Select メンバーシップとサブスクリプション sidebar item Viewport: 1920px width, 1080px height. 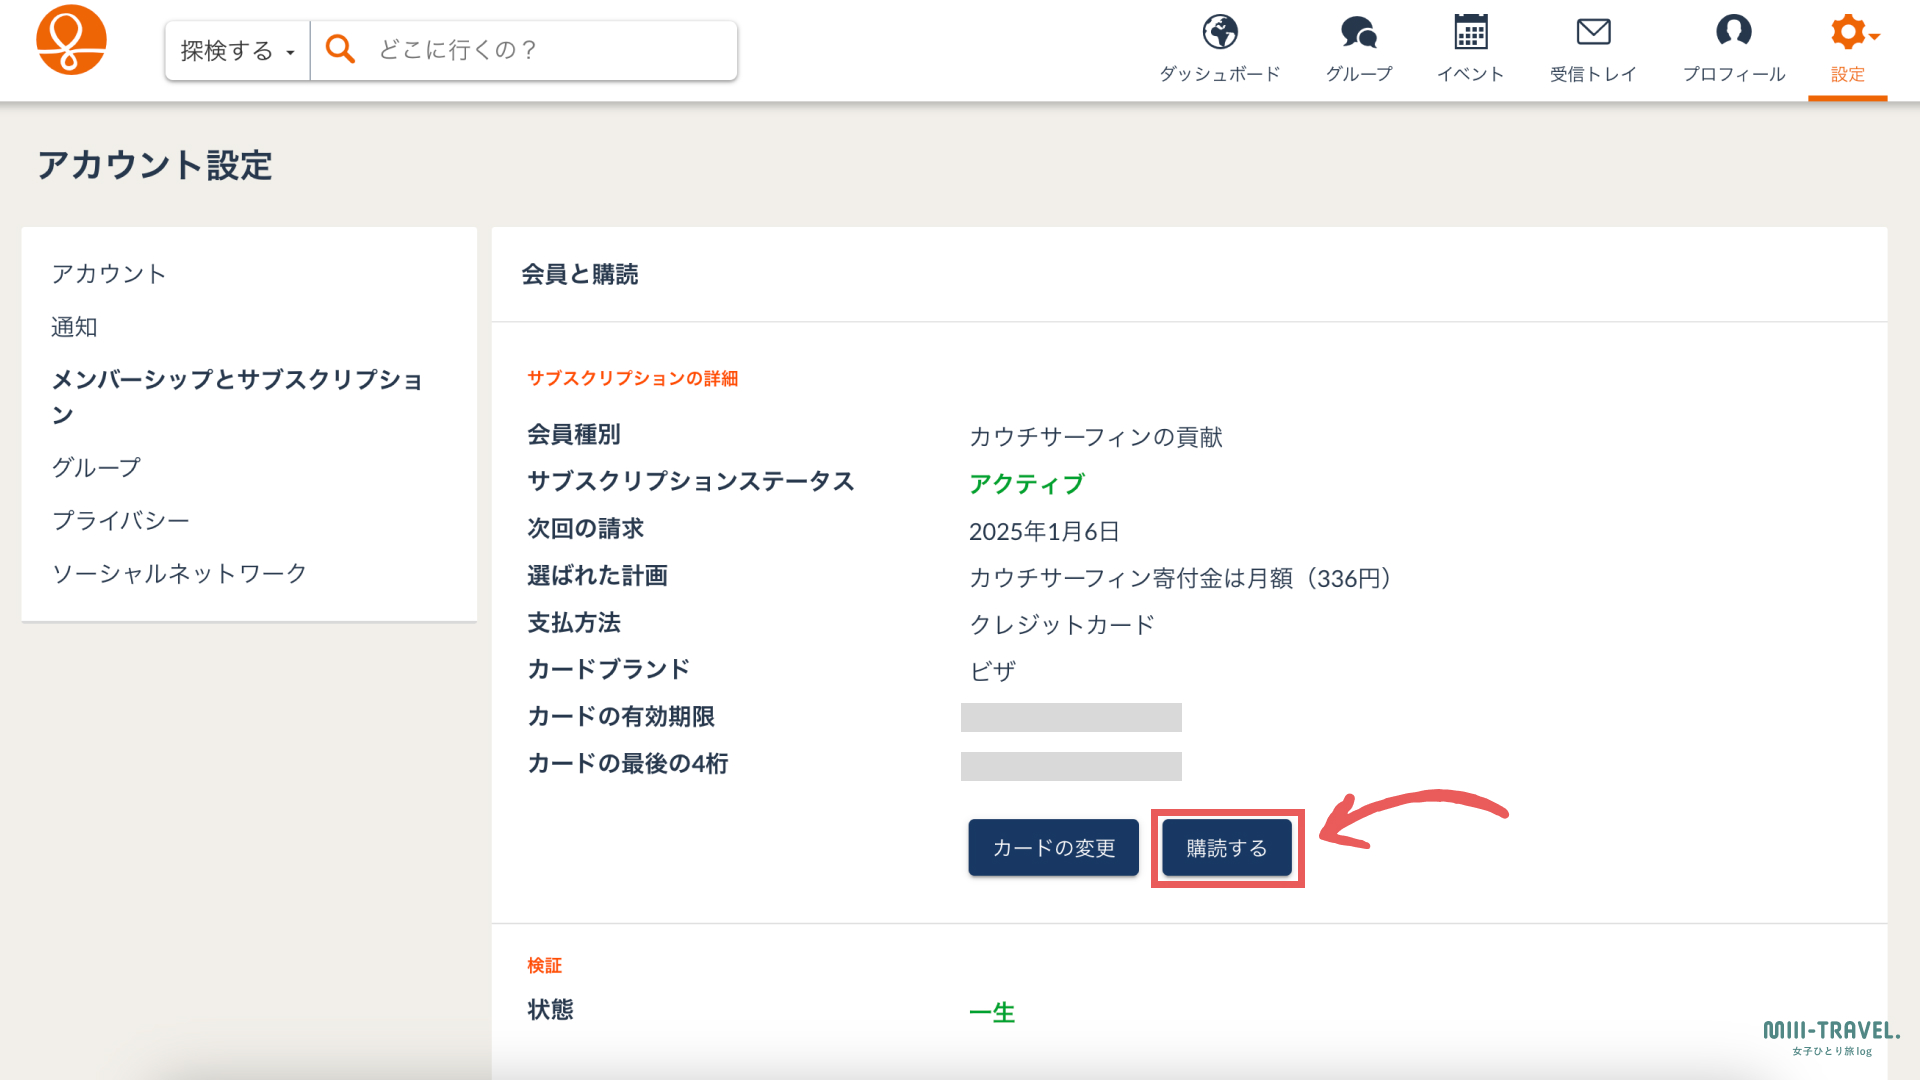pyautogui.click(x=238, y=397)
